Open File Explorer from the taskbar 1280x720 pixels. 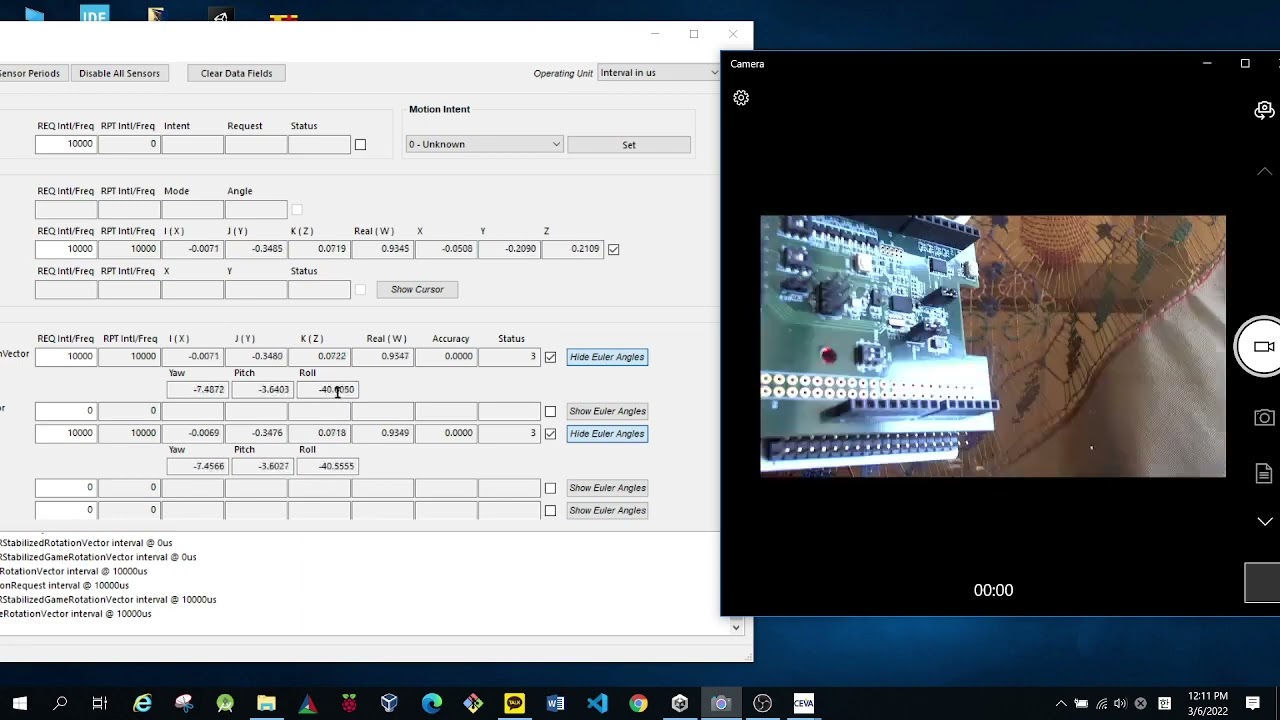(266, 703)
